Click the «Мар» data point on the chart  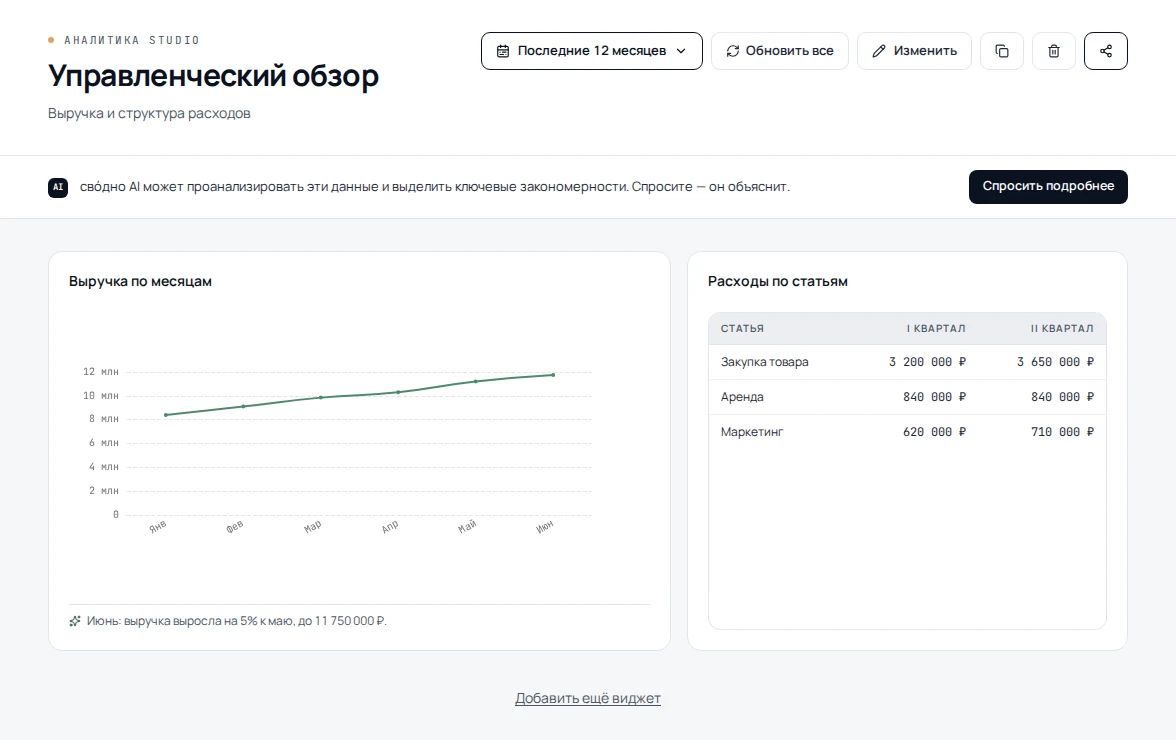[x=321, y=397]
